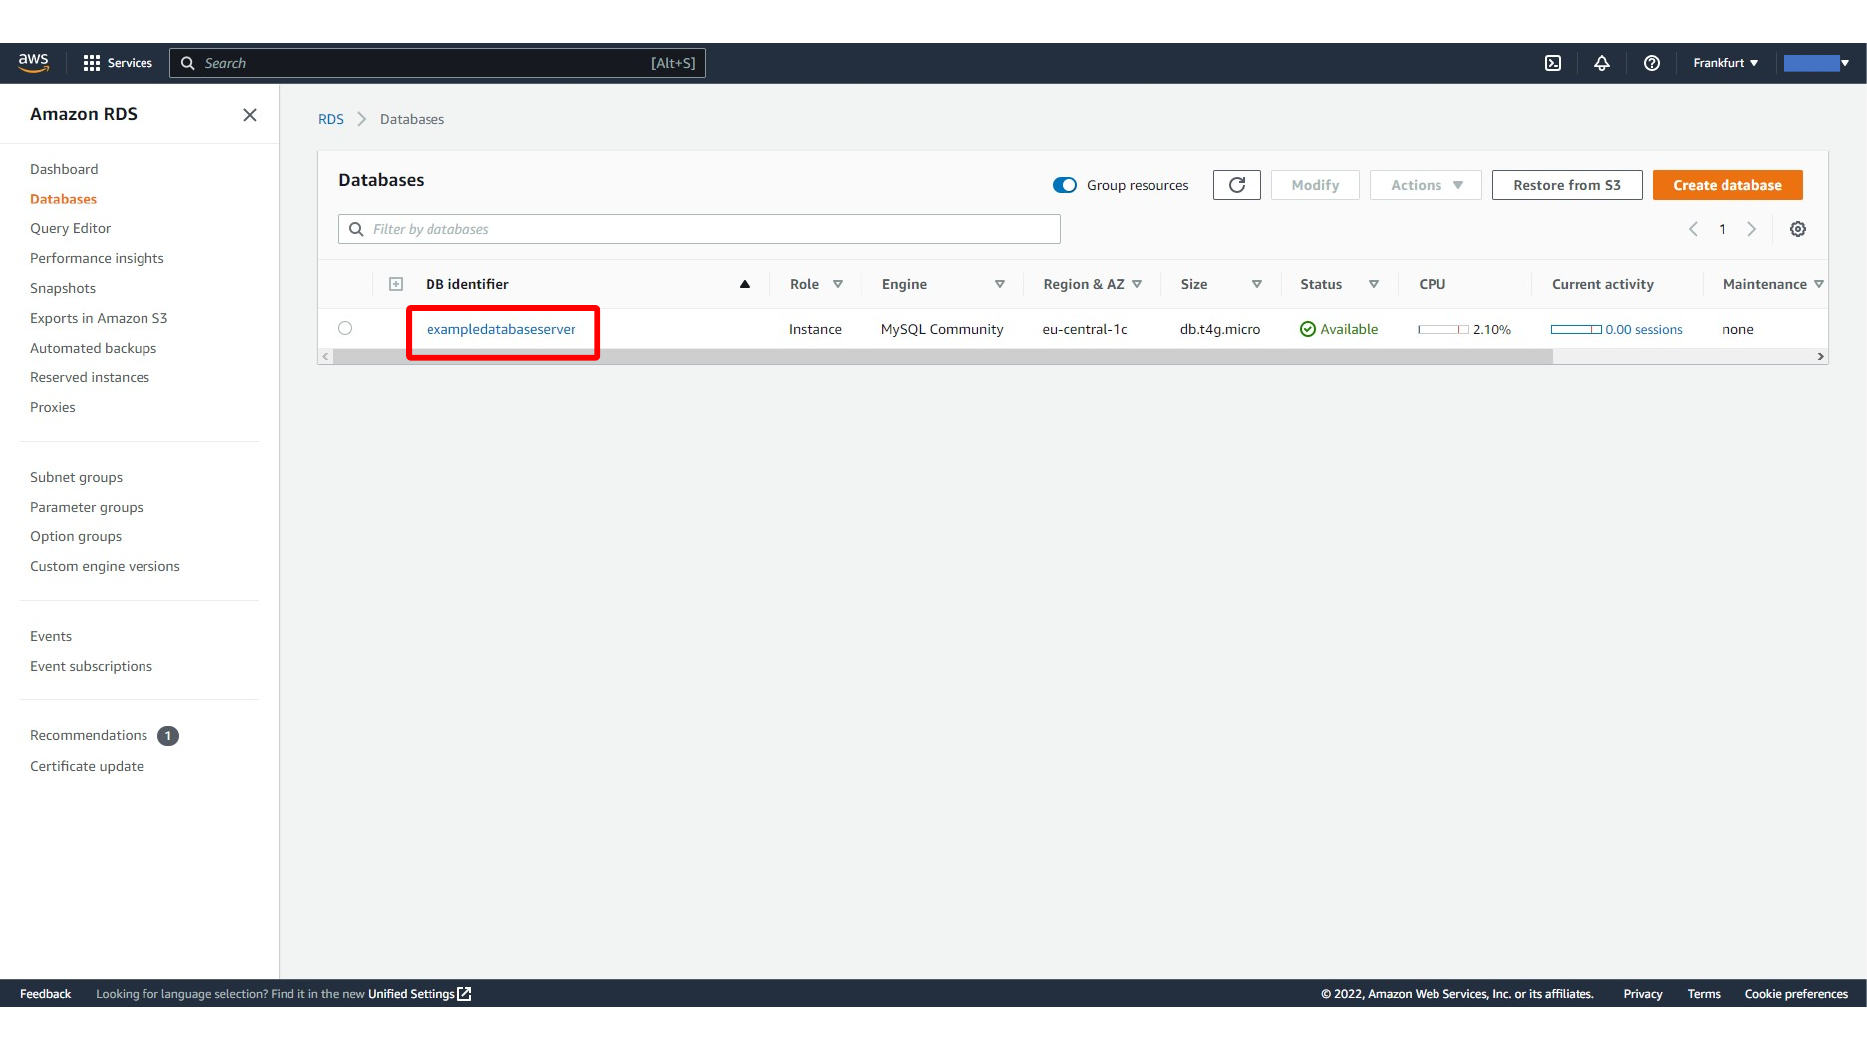This screenshot has width=1867, height=1050.
Task: Sort by DB identifier ascending arrow
Action: tap(745, 284)
